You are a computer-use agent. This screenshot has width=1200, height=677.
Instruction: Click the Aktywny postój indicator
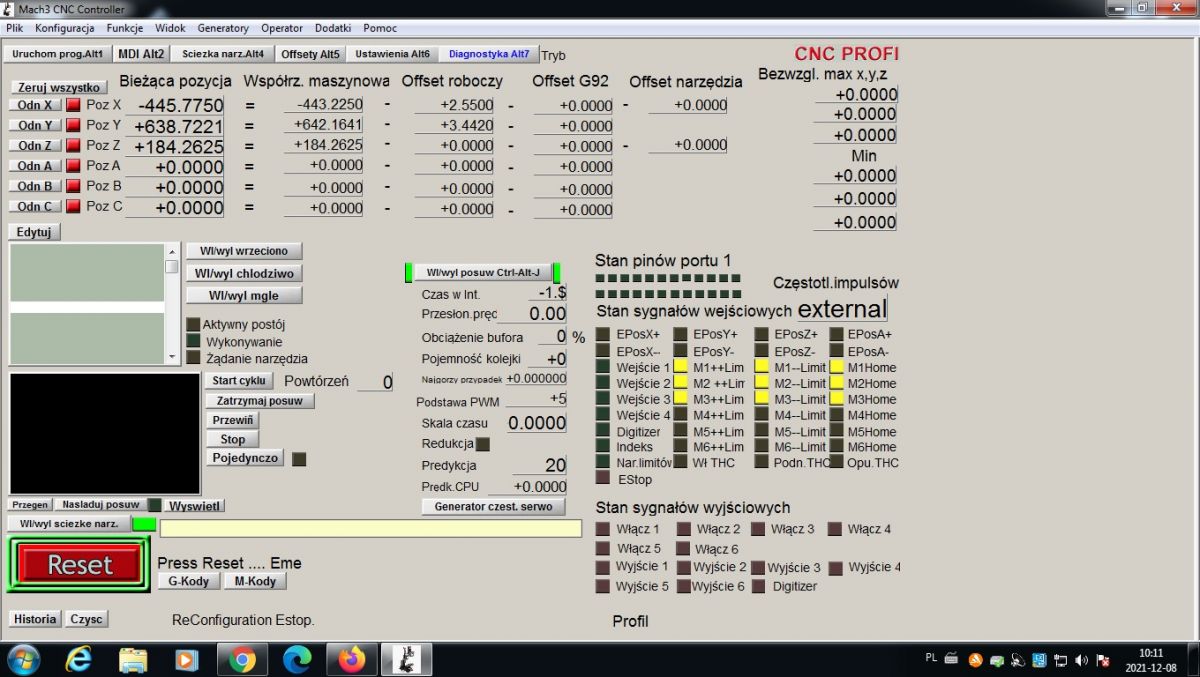[x=194, y=324]
